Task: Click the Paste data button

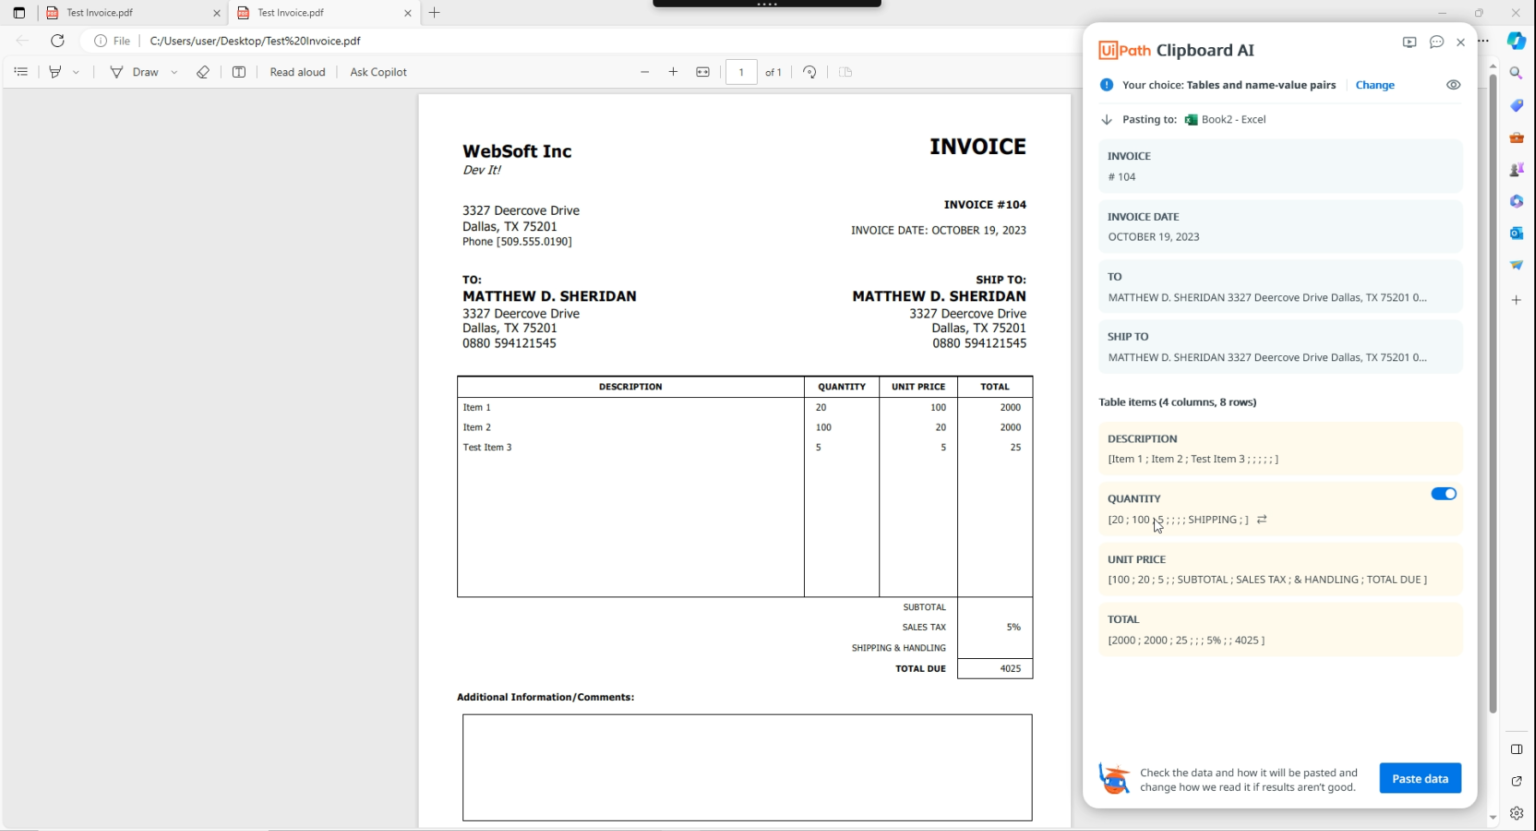Action: pyautogui.click(x=1419, y=778)
